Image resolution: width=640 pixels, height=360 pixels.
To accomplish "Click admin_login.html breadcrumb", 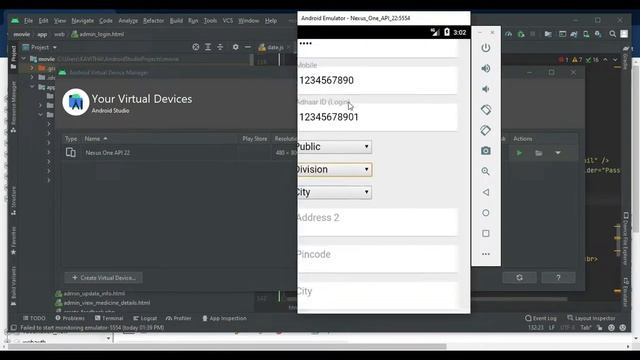I will click(x=98, y=34).
